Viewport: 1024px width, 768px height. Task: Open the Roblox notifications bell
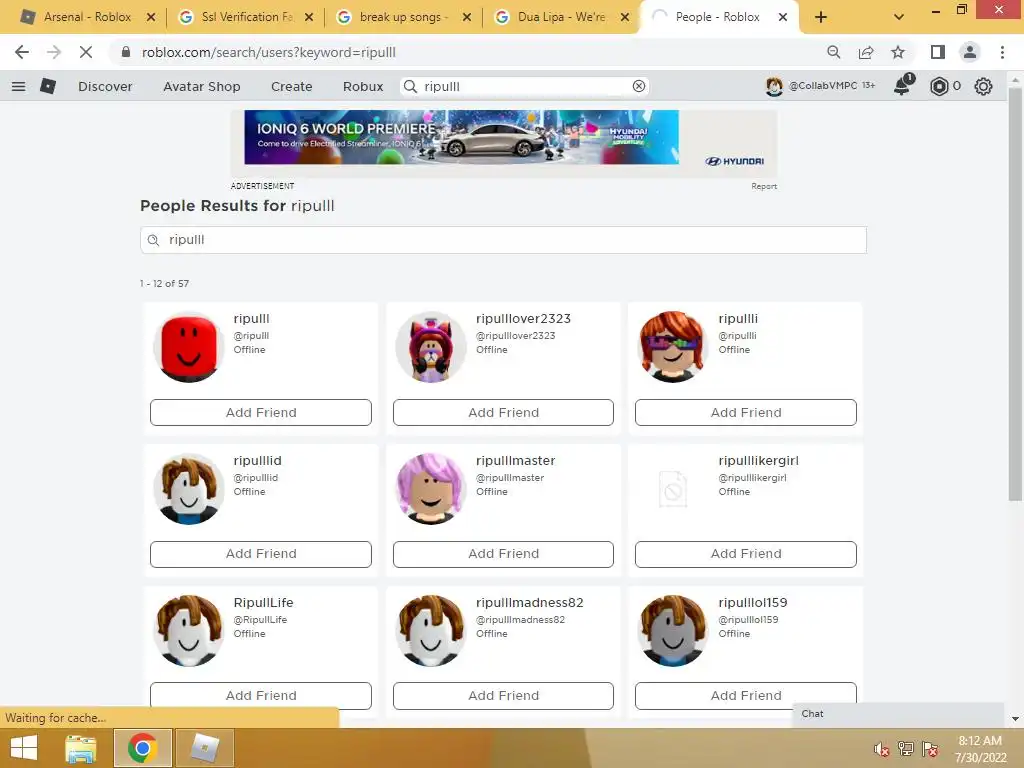(903, 85)
